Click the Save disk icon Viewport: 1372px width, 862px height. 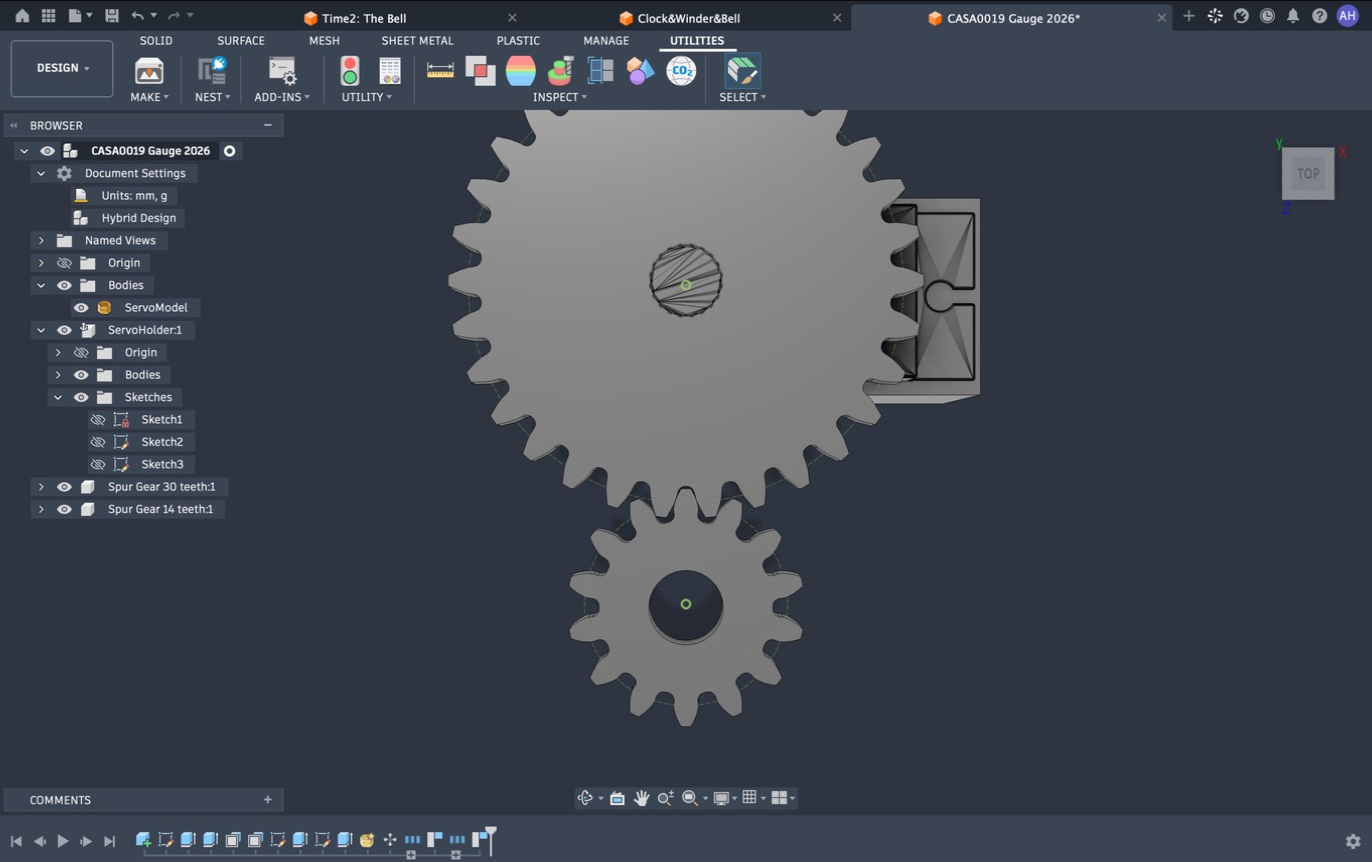pos(111,16)
